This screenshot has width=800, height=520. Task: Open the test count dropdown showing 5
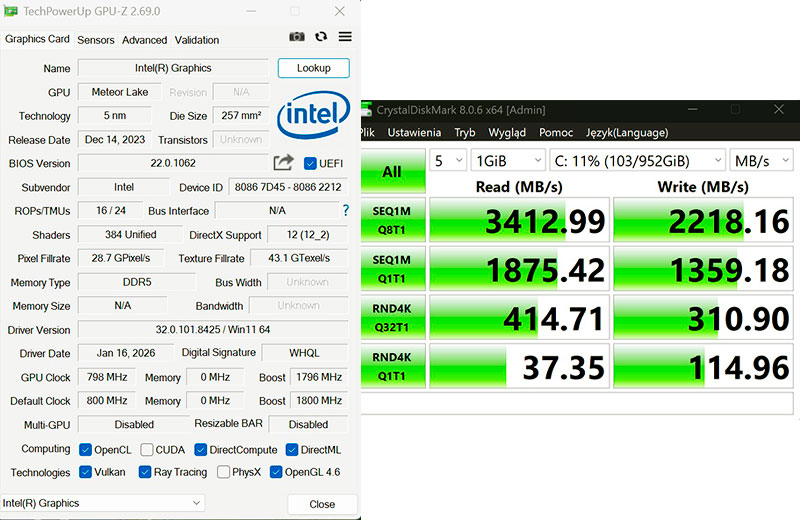tap(448, 161)
